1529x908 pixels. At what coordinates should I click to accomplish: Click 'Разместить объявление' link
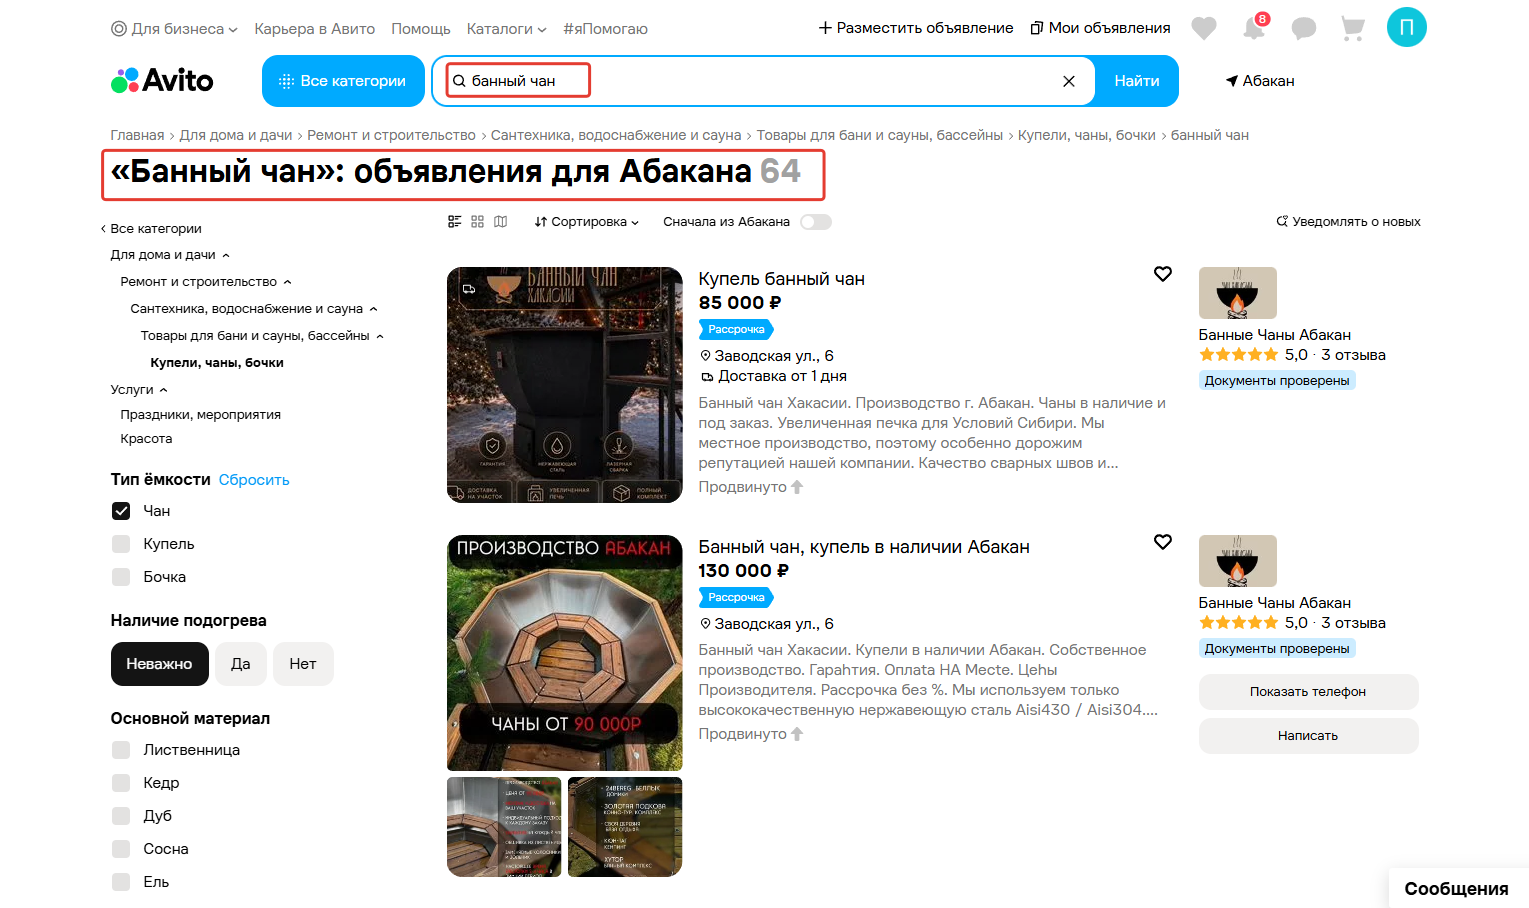(x=916, y=28)
